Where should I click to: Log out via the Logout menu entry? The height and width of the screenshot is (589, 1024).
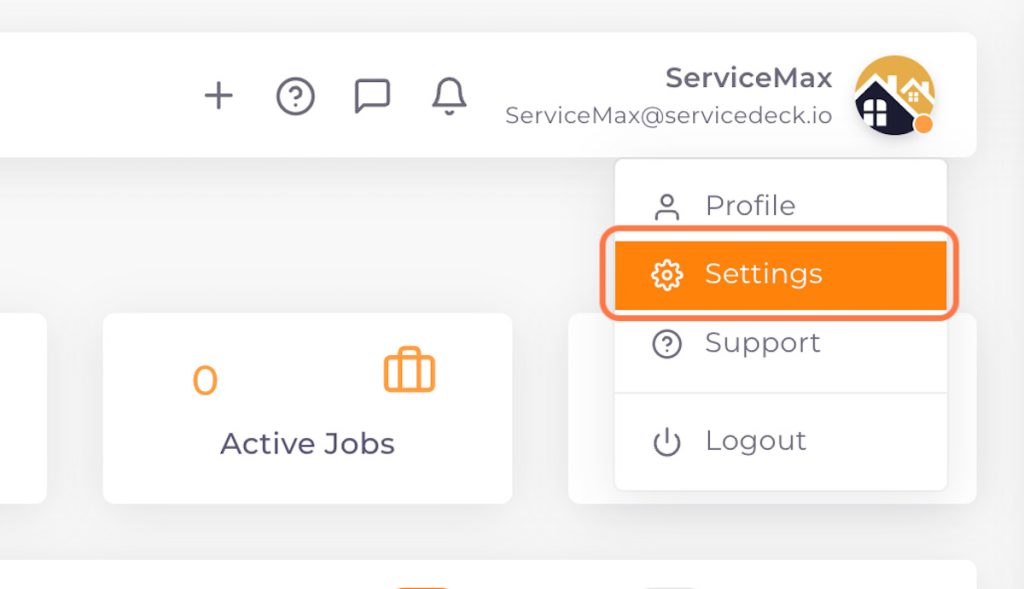(x=754, y=440)
